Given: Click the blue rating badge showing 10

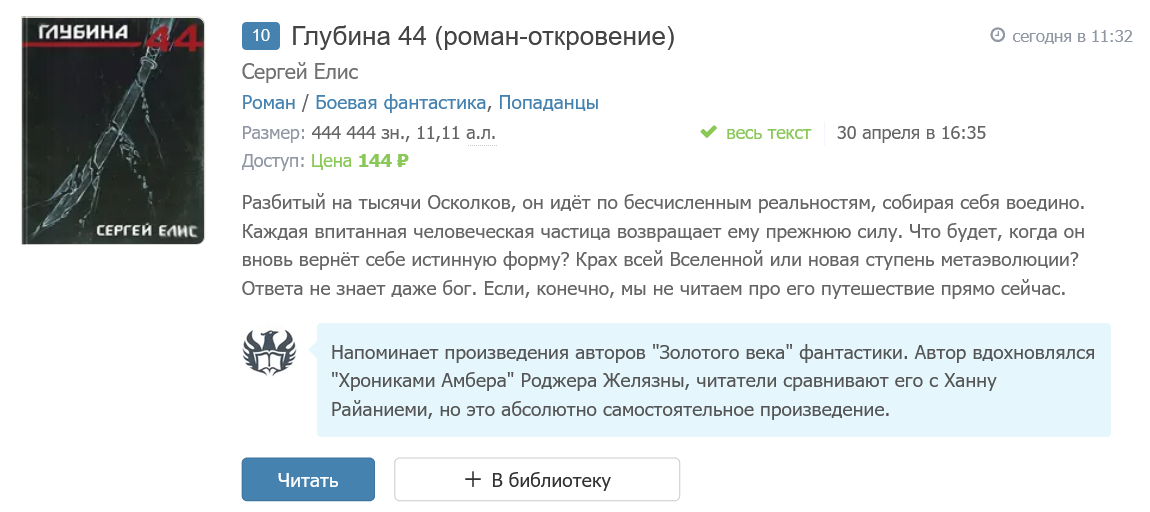Looking at the screenshot, I should click(261, 37).
